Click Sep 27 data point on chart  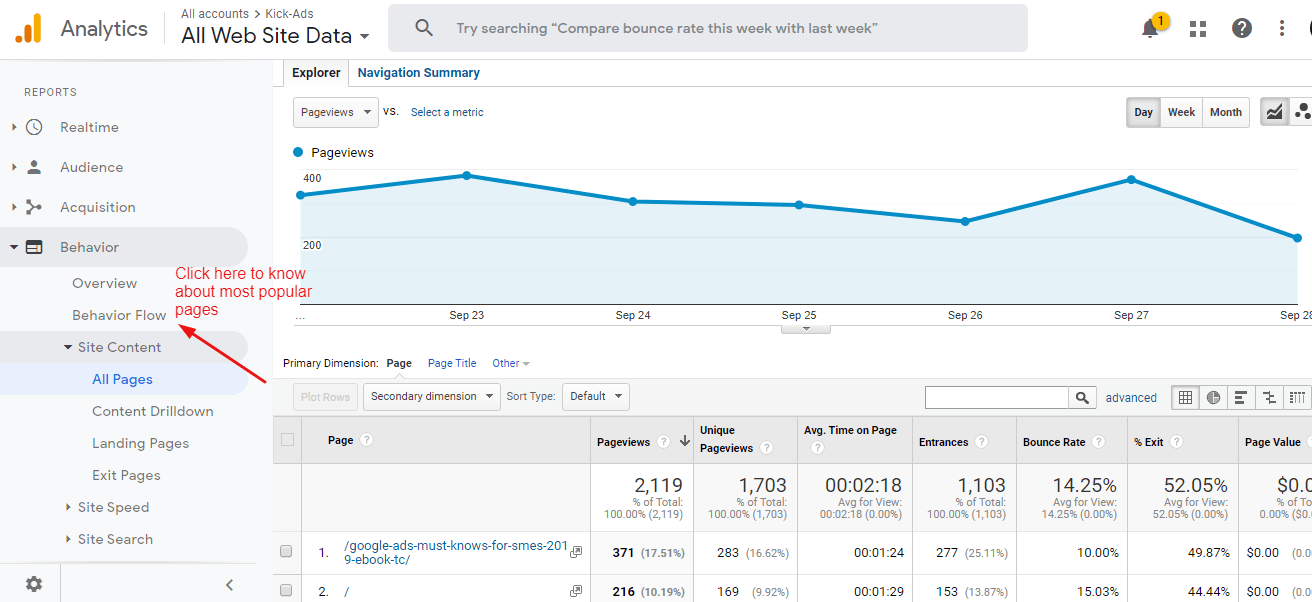pos(1131,179)
